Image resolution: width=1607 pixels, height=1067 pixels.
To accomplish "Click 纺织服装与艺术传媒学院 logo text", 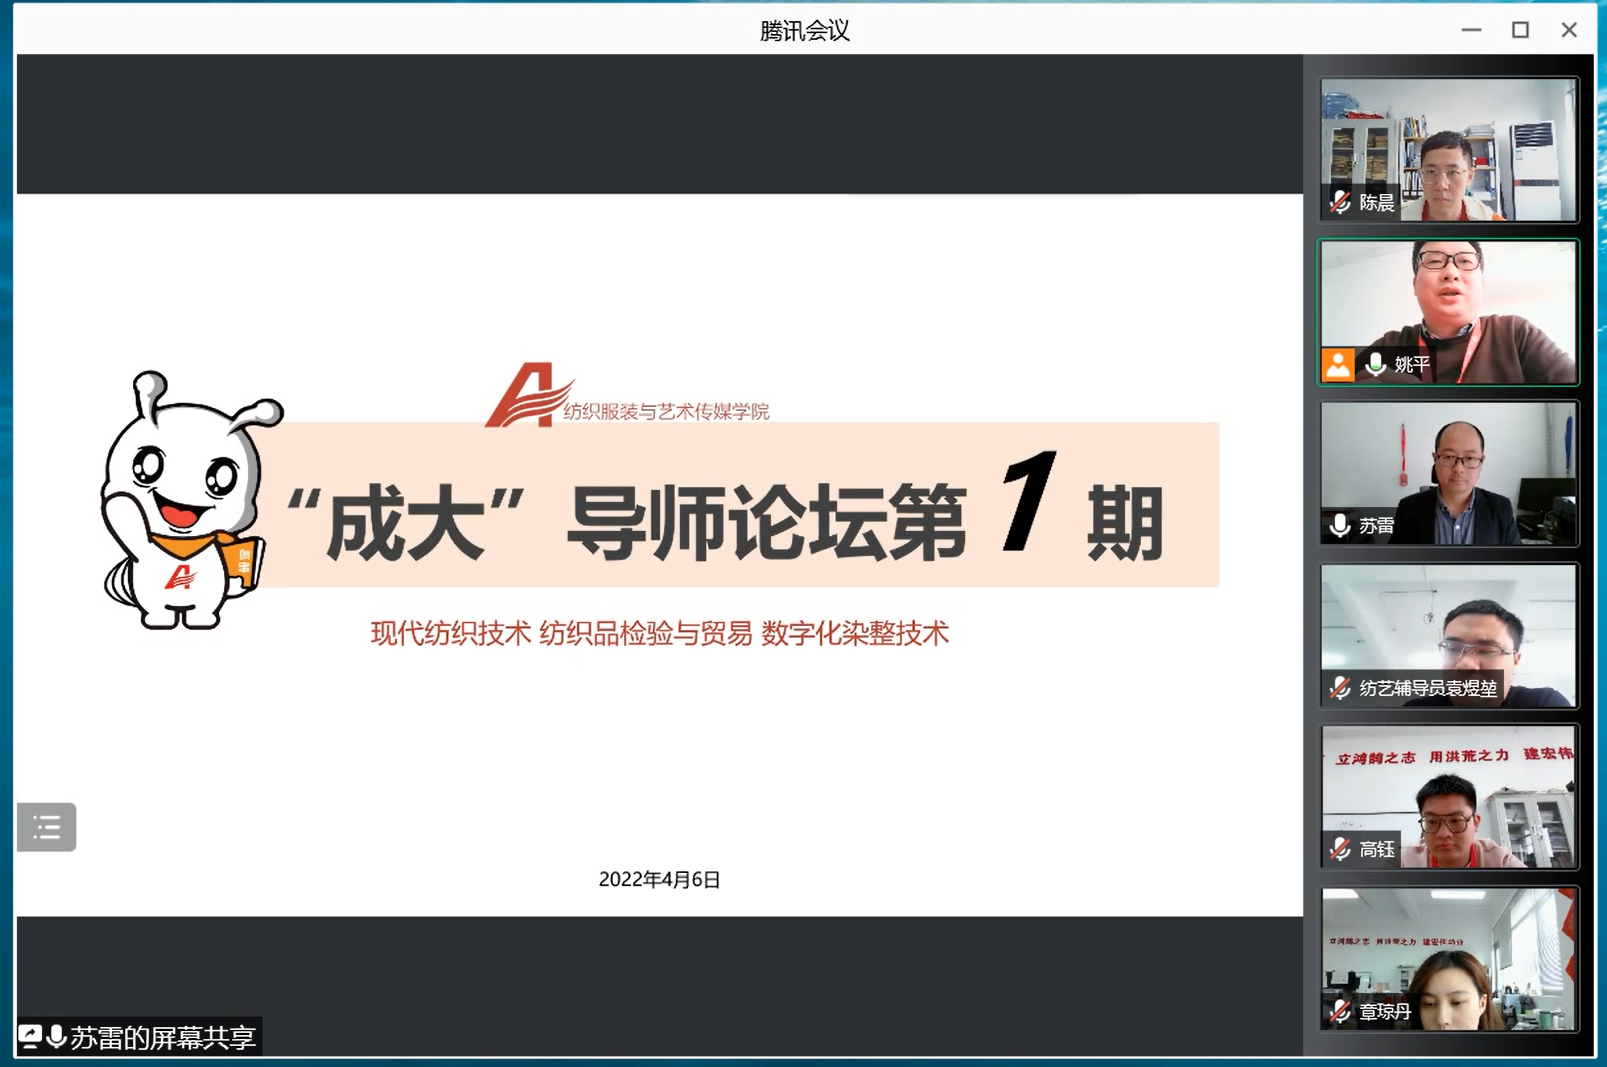I will click(666, 411).
